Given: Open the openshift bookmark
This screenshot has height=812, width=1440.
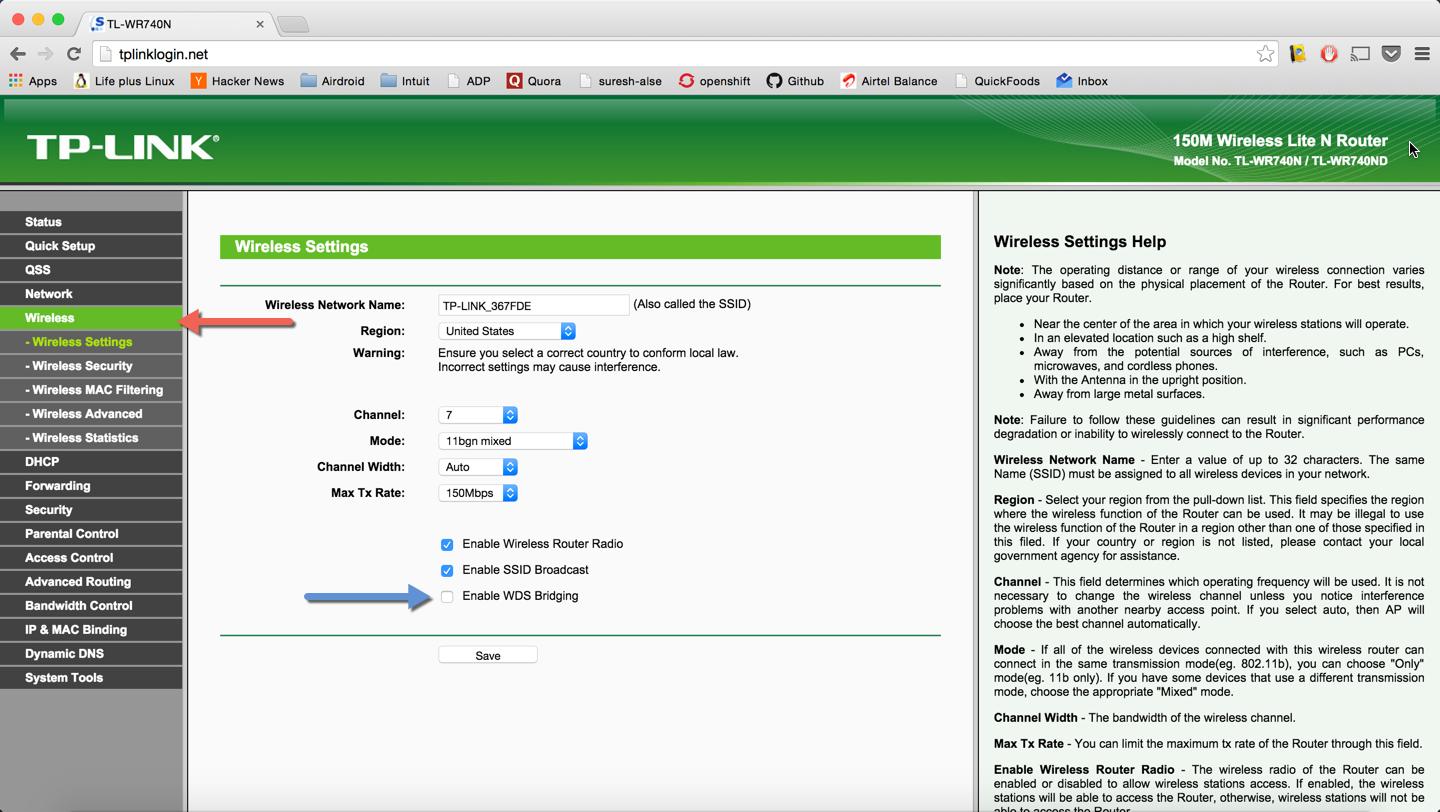Looking at the screenshot, I should (x=714, y=81).
